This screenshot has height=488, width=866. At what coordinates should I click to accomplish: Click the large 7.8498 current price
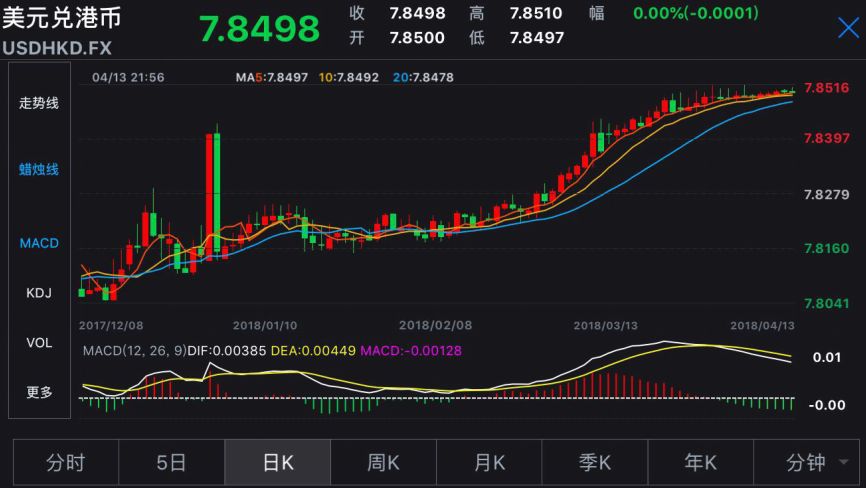point(259,29)
